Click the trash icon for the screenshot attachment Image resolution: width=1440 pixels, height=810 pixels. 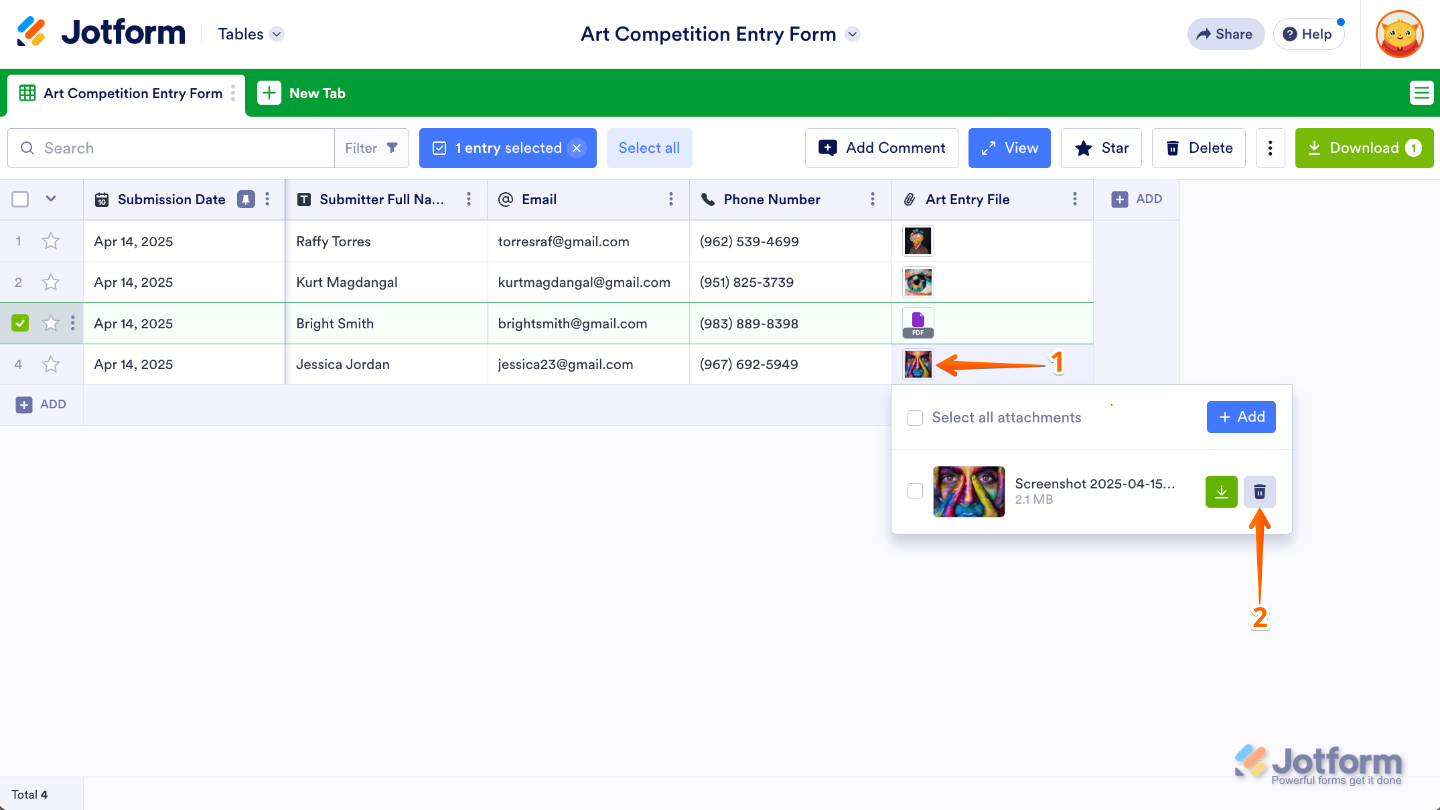point(1260,492)
